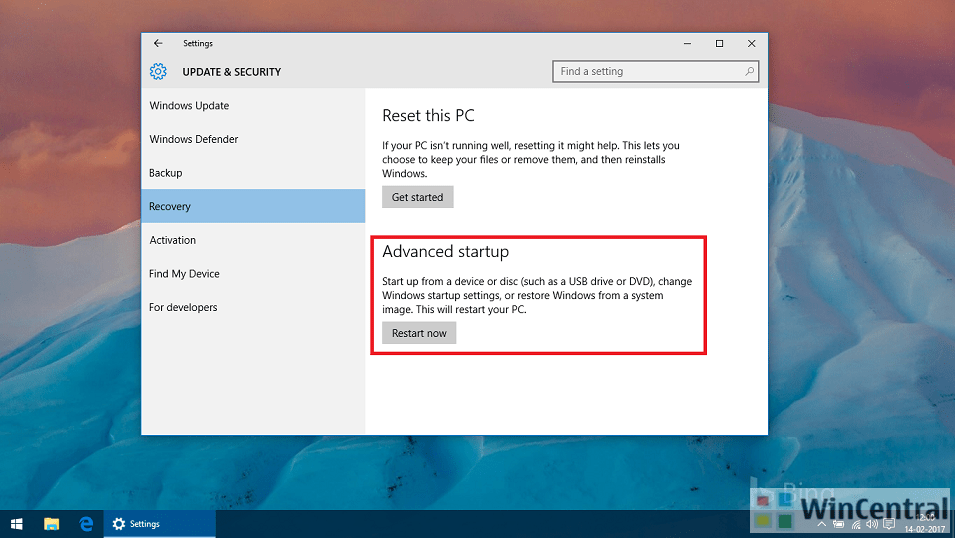Open the Windows Update section
The image size is (955, 538).
point(253,105)
